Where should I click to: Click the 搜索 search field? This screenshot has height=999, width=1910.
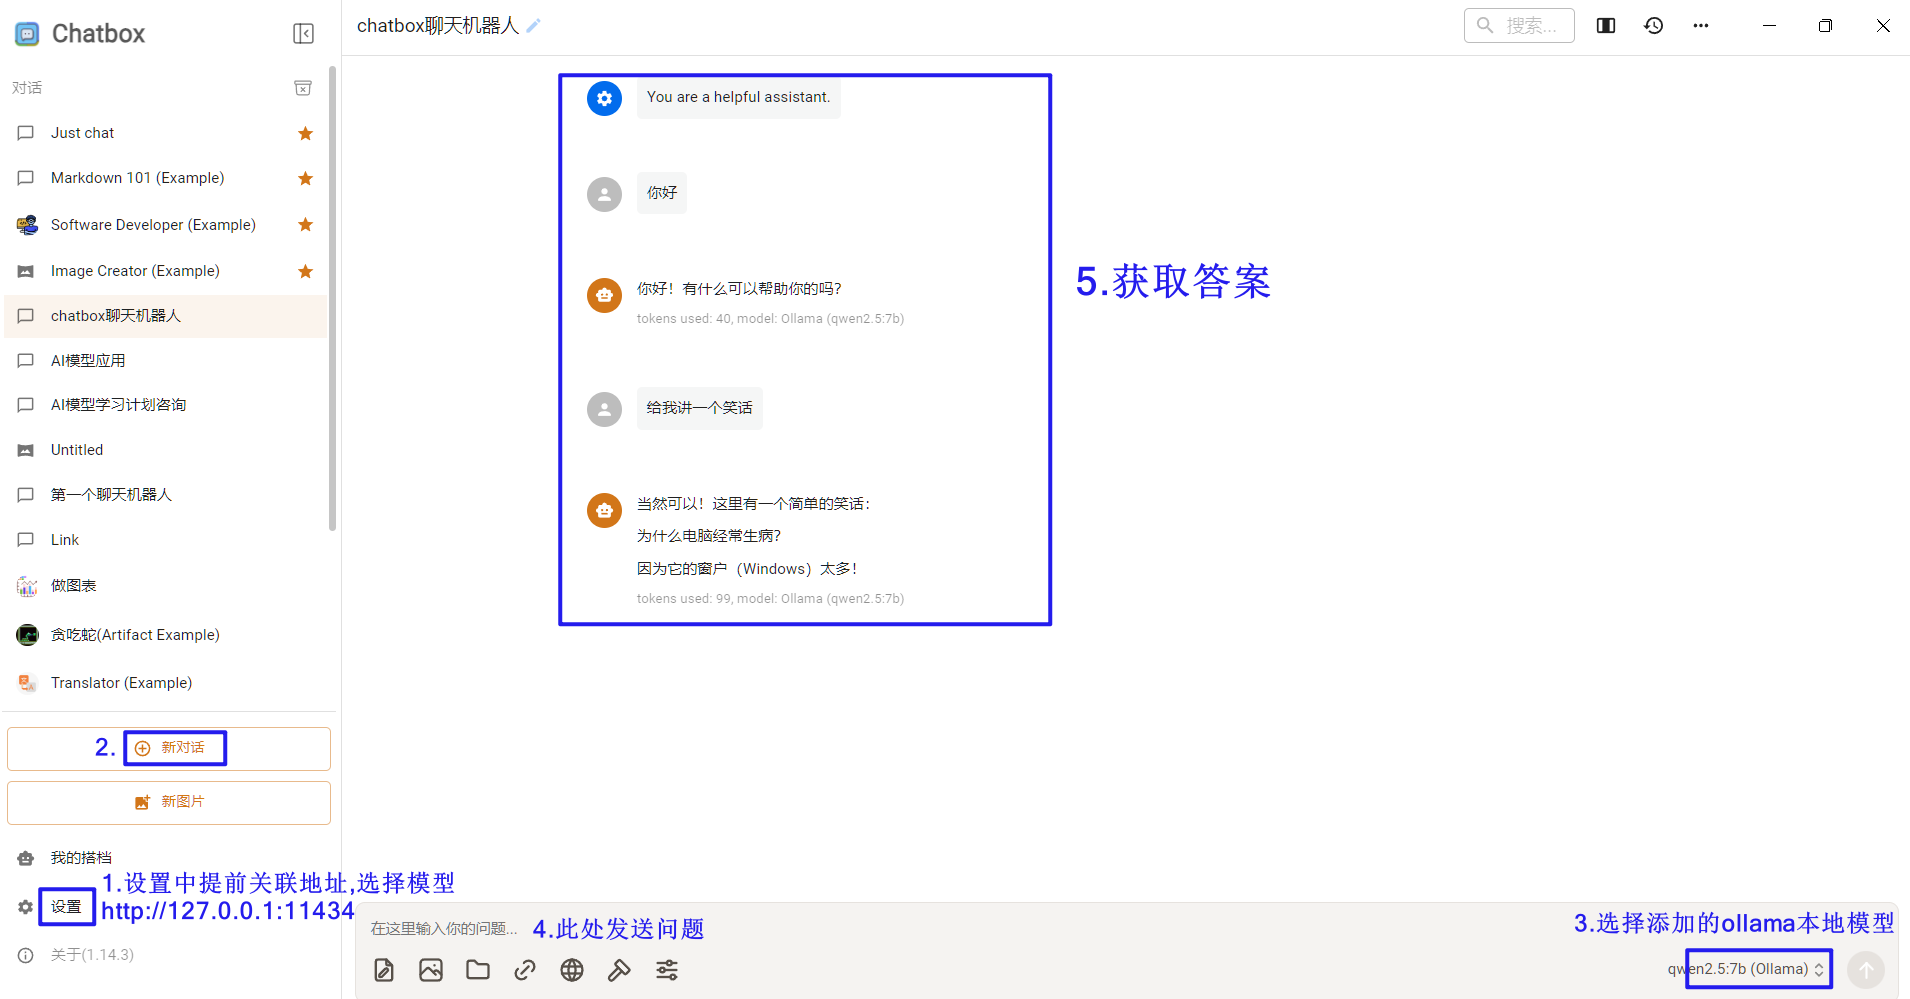click(x=1519, y=26)
